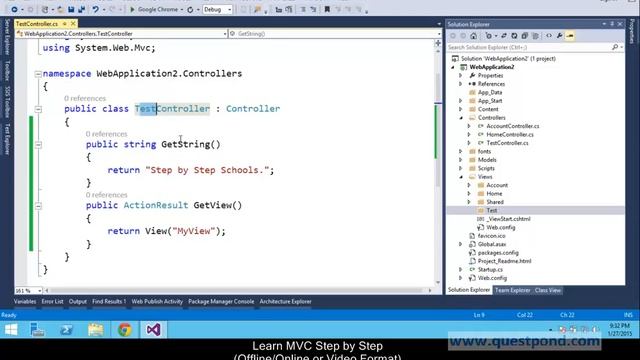640x360 pixels.
Task: Select HomeController.cs in Solution Explorer
Action: 510,135
